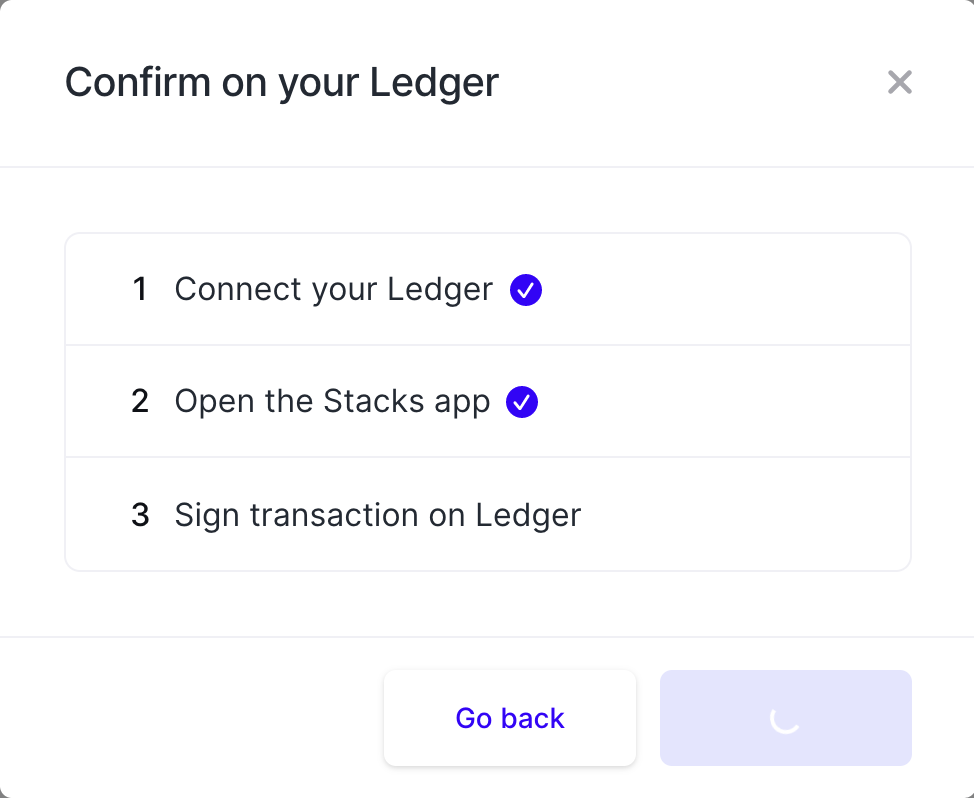Click the progress spinner showing pending confirmation

pyautogui.click(x=785, y=717)
